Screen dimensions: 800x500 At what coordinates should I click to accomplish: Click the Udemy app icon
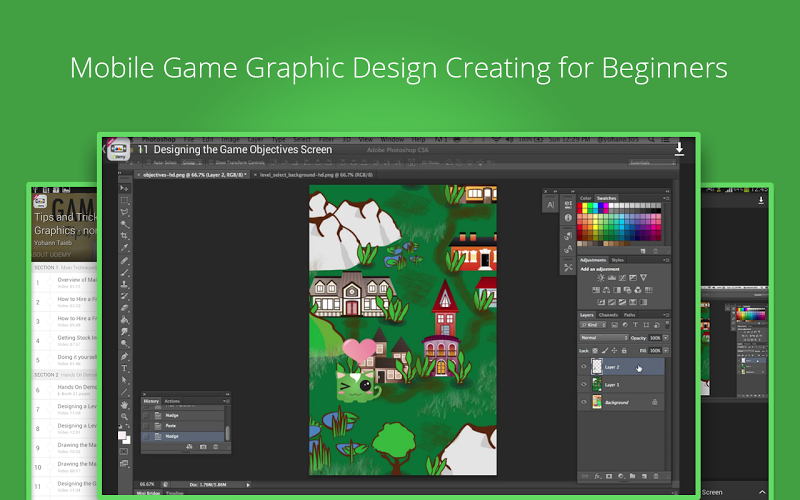[x=119, y=149]
